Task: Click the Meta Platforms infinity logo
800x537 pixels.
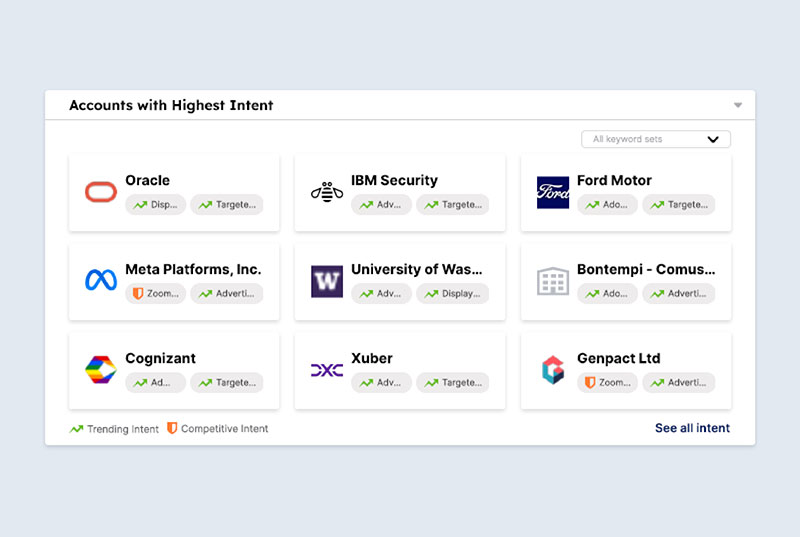Action: click(101, 280)
